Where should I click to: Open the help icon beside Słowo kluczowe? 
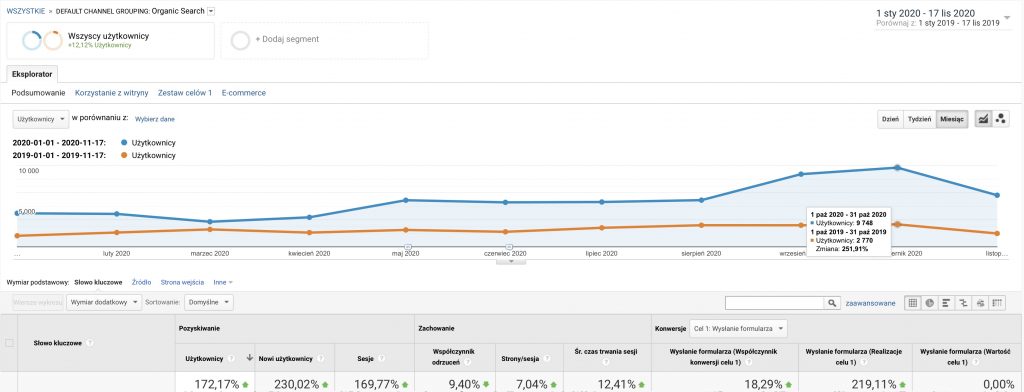pyautogui.click(x=89, y=342)
